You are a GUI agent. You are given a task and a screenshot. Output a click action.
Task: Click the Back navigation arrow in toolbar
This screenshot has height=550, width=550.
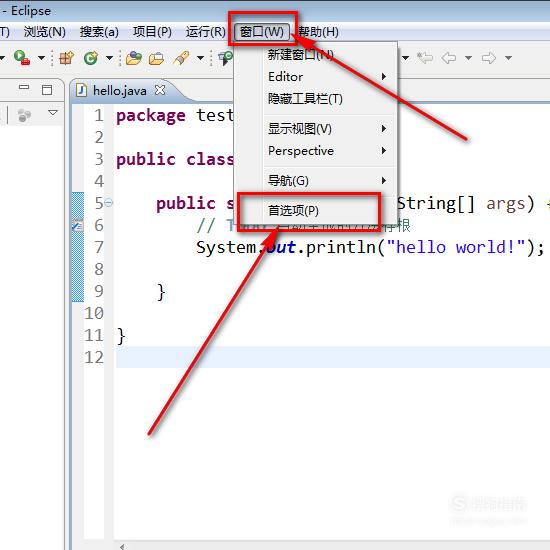[x=449, y=58]
